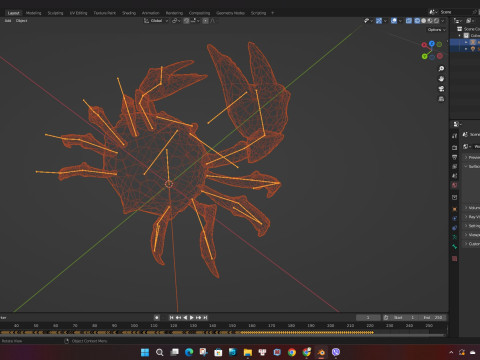480x360 pixels.
Task: Click the pan hand viewport gizmo
Action: point(441,79)
